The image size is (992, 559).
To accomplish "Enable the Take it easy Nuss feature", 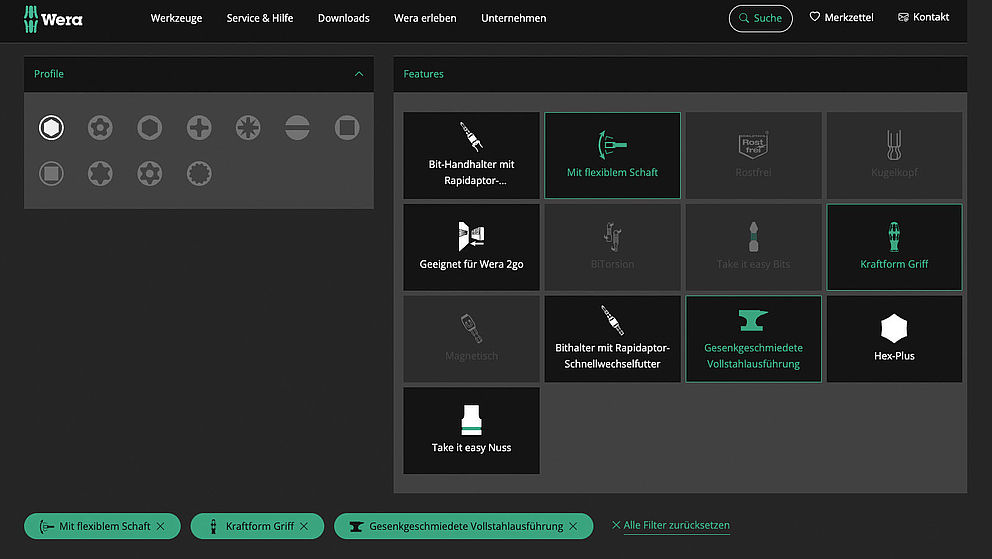I will [x=471, y=431].
